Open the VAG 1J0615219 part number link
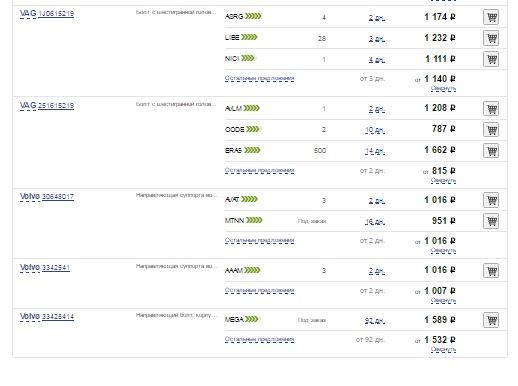518x386 pixels. (x=56, y=14)
